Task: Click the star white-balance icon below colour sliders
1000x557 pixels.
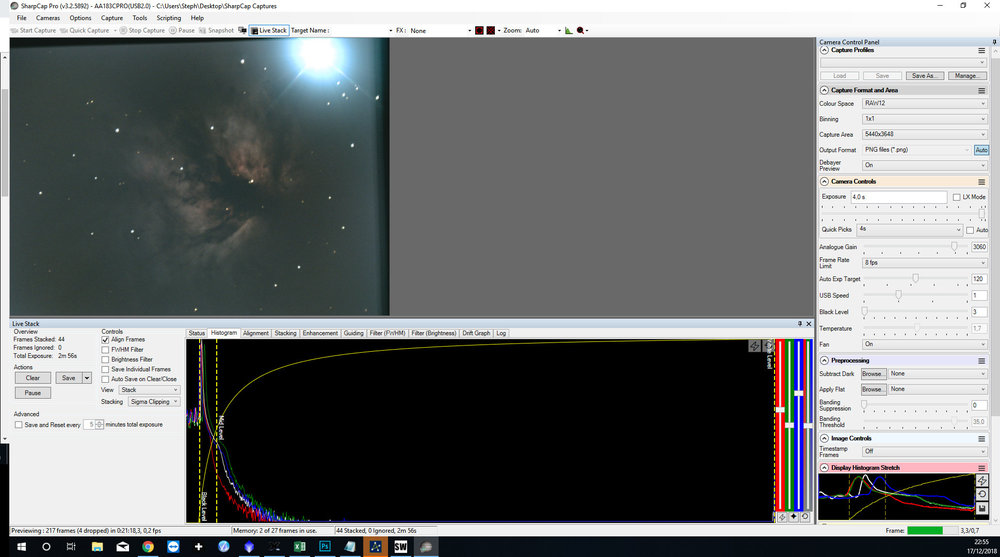Action: pos(793,517)
